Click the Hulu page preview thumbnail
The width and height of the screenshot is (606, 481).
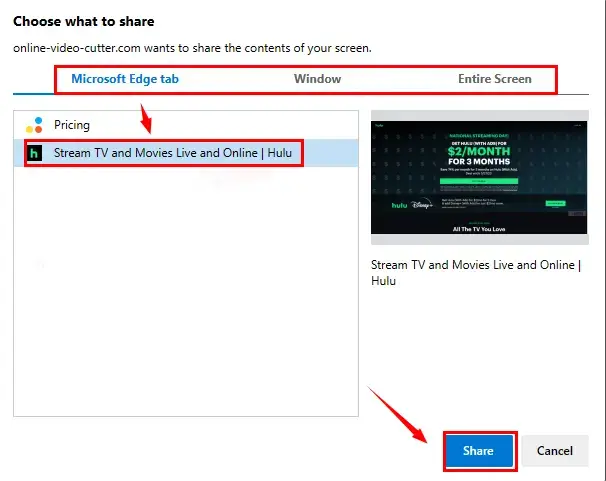click(479, 177)
